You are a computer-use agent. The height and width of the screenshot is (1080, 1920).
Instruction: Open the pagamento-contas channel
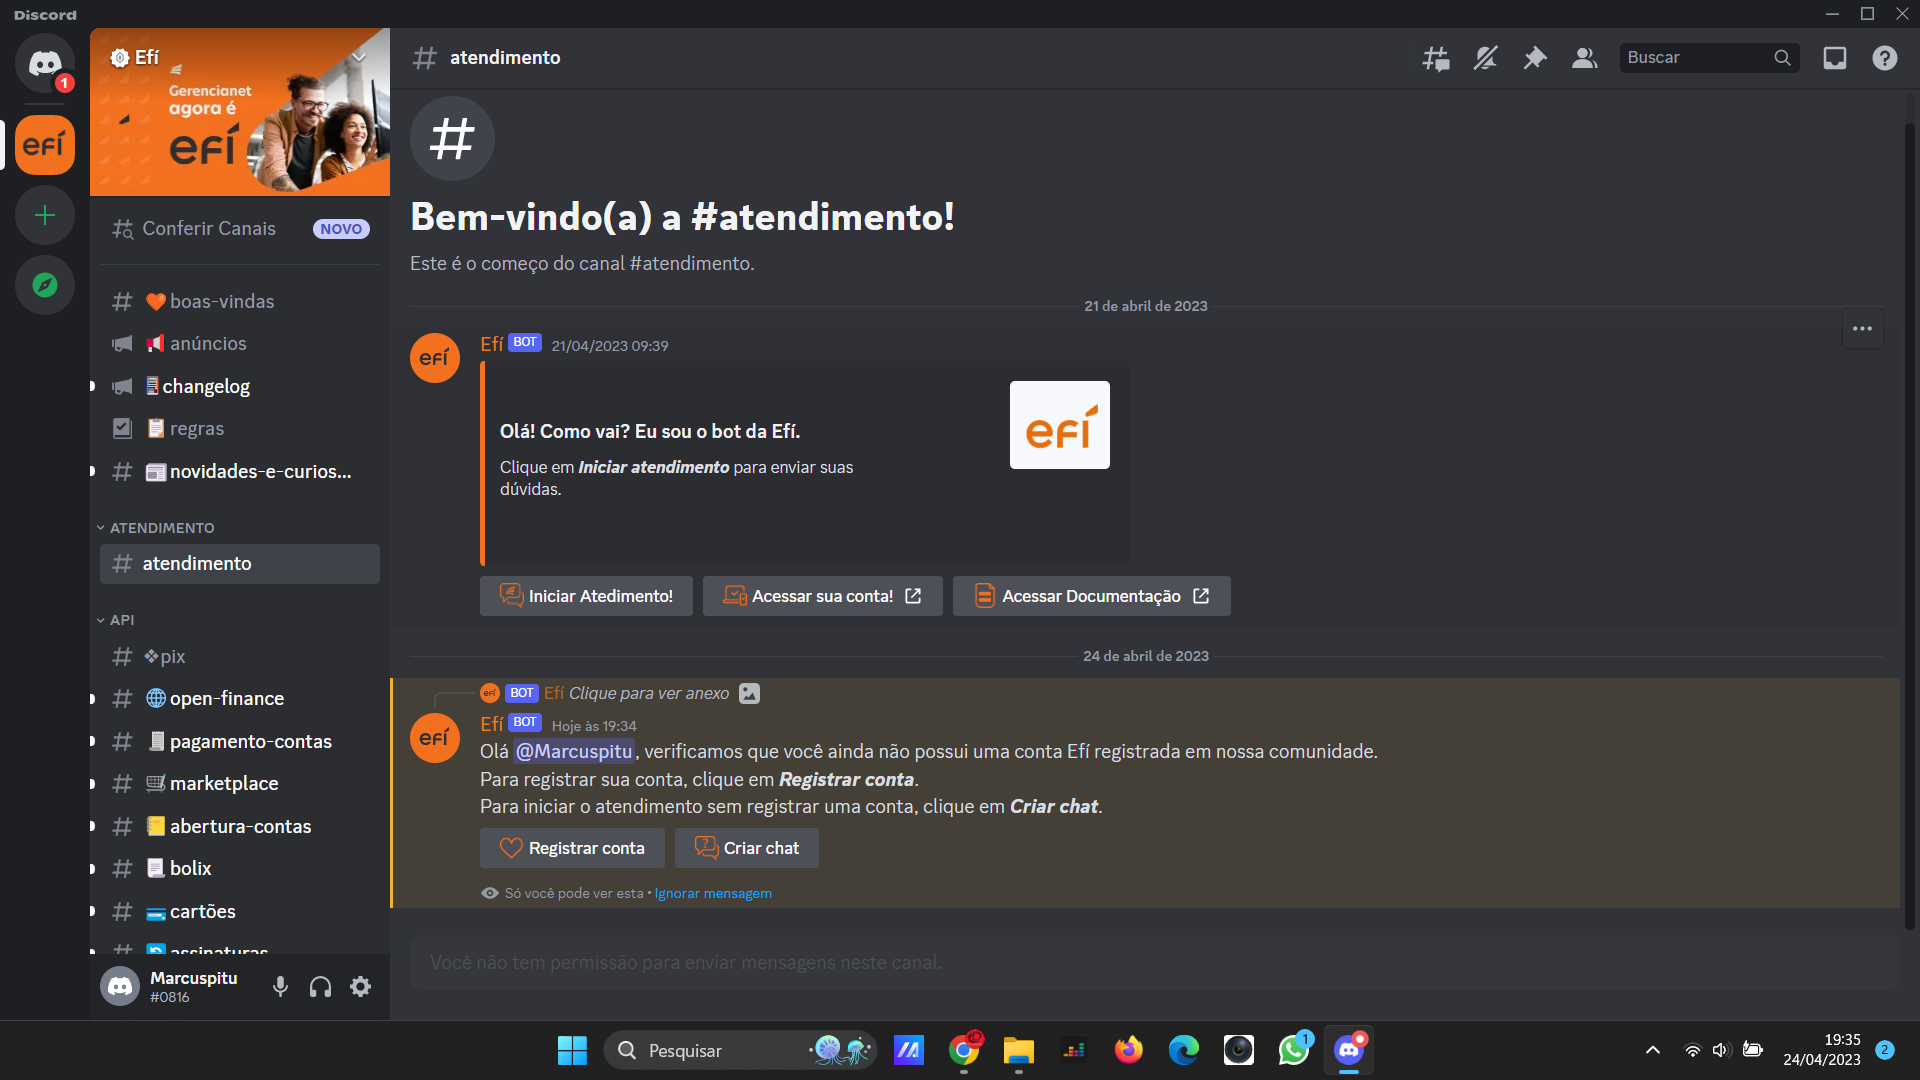(x=240, y=742)
